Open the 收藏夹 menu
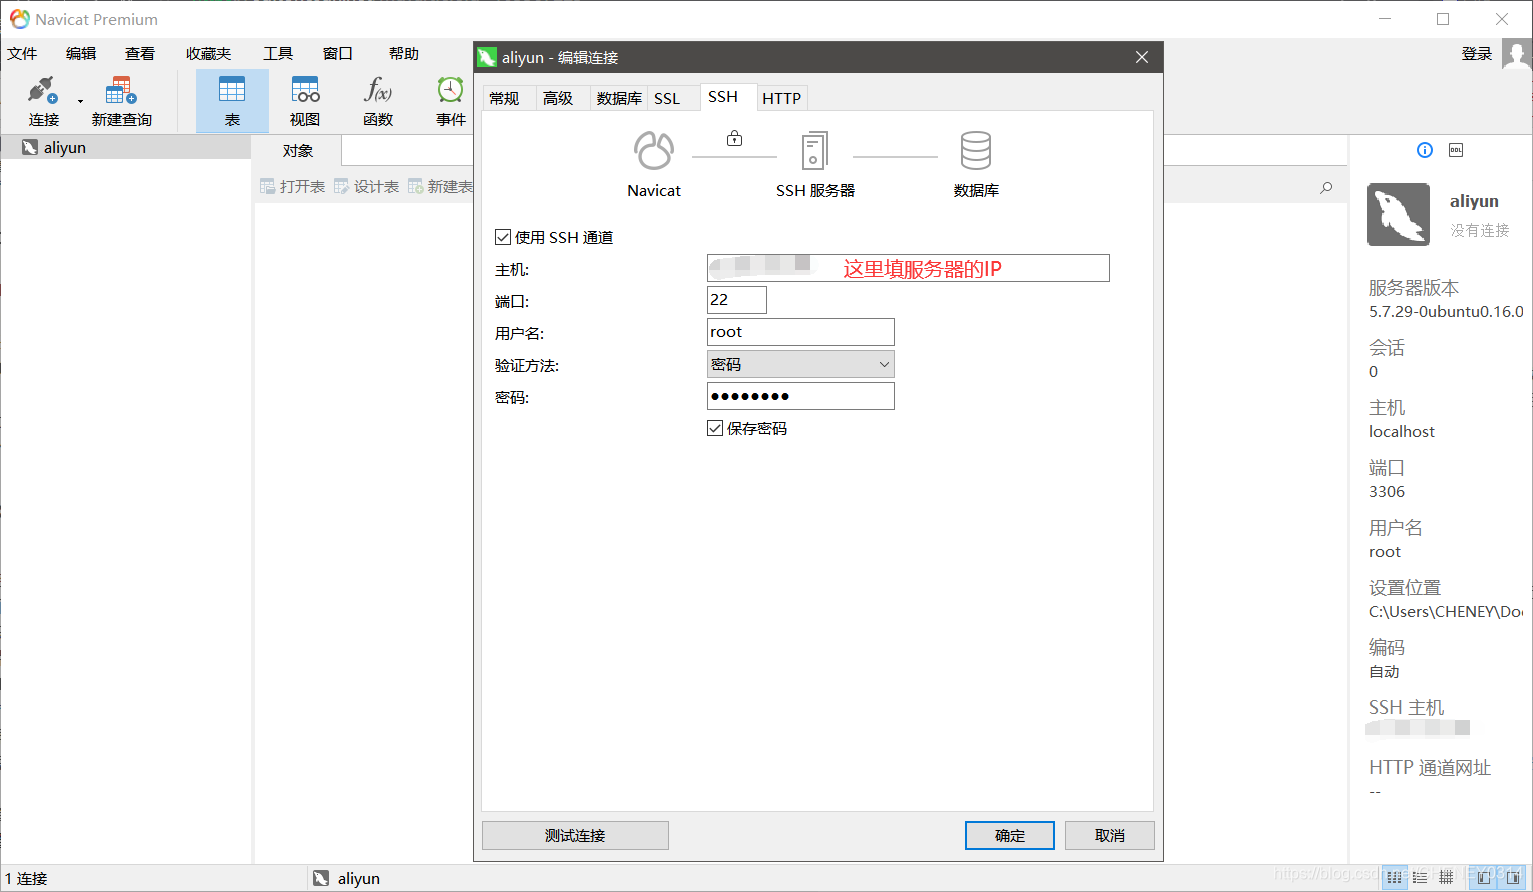The width and height of the screenshot is (1533, 892). pos(208,53)
